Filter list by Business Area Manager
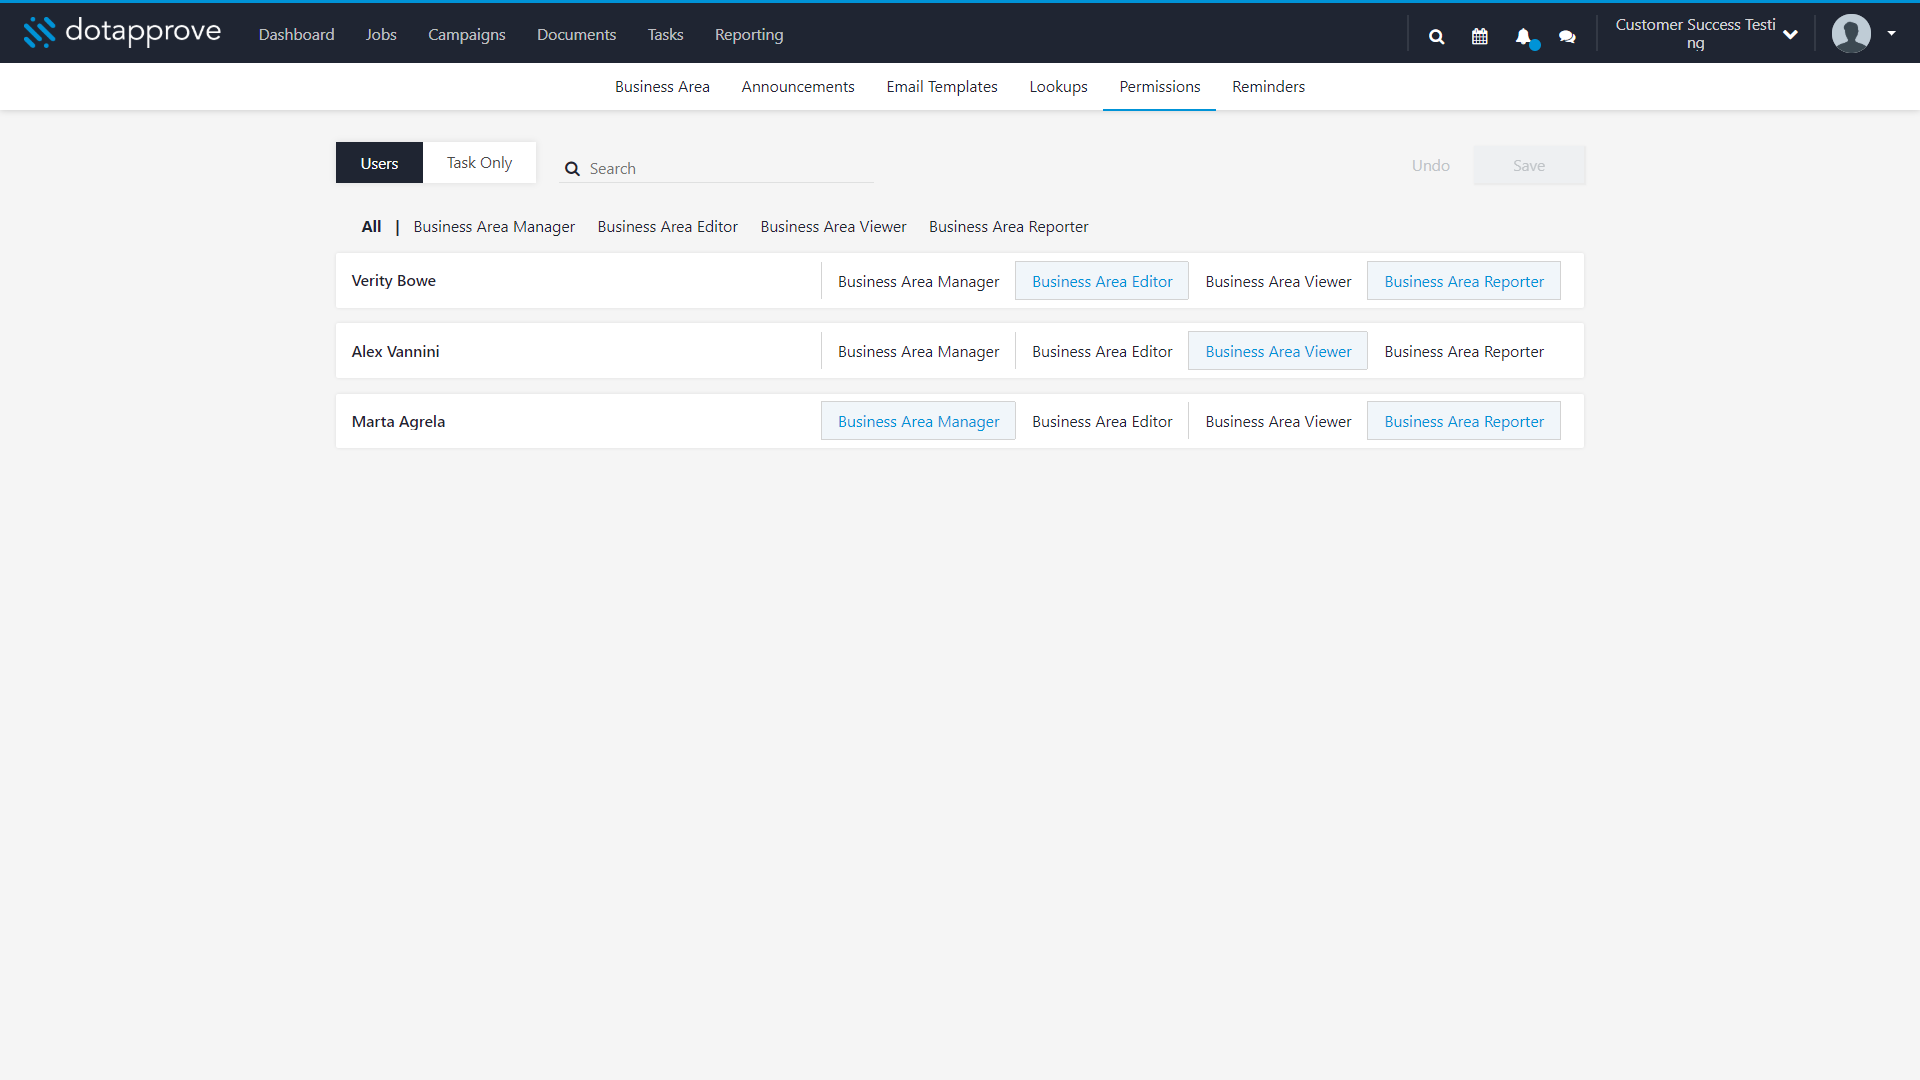1920x1080 pixels. (x=494, y=227)
